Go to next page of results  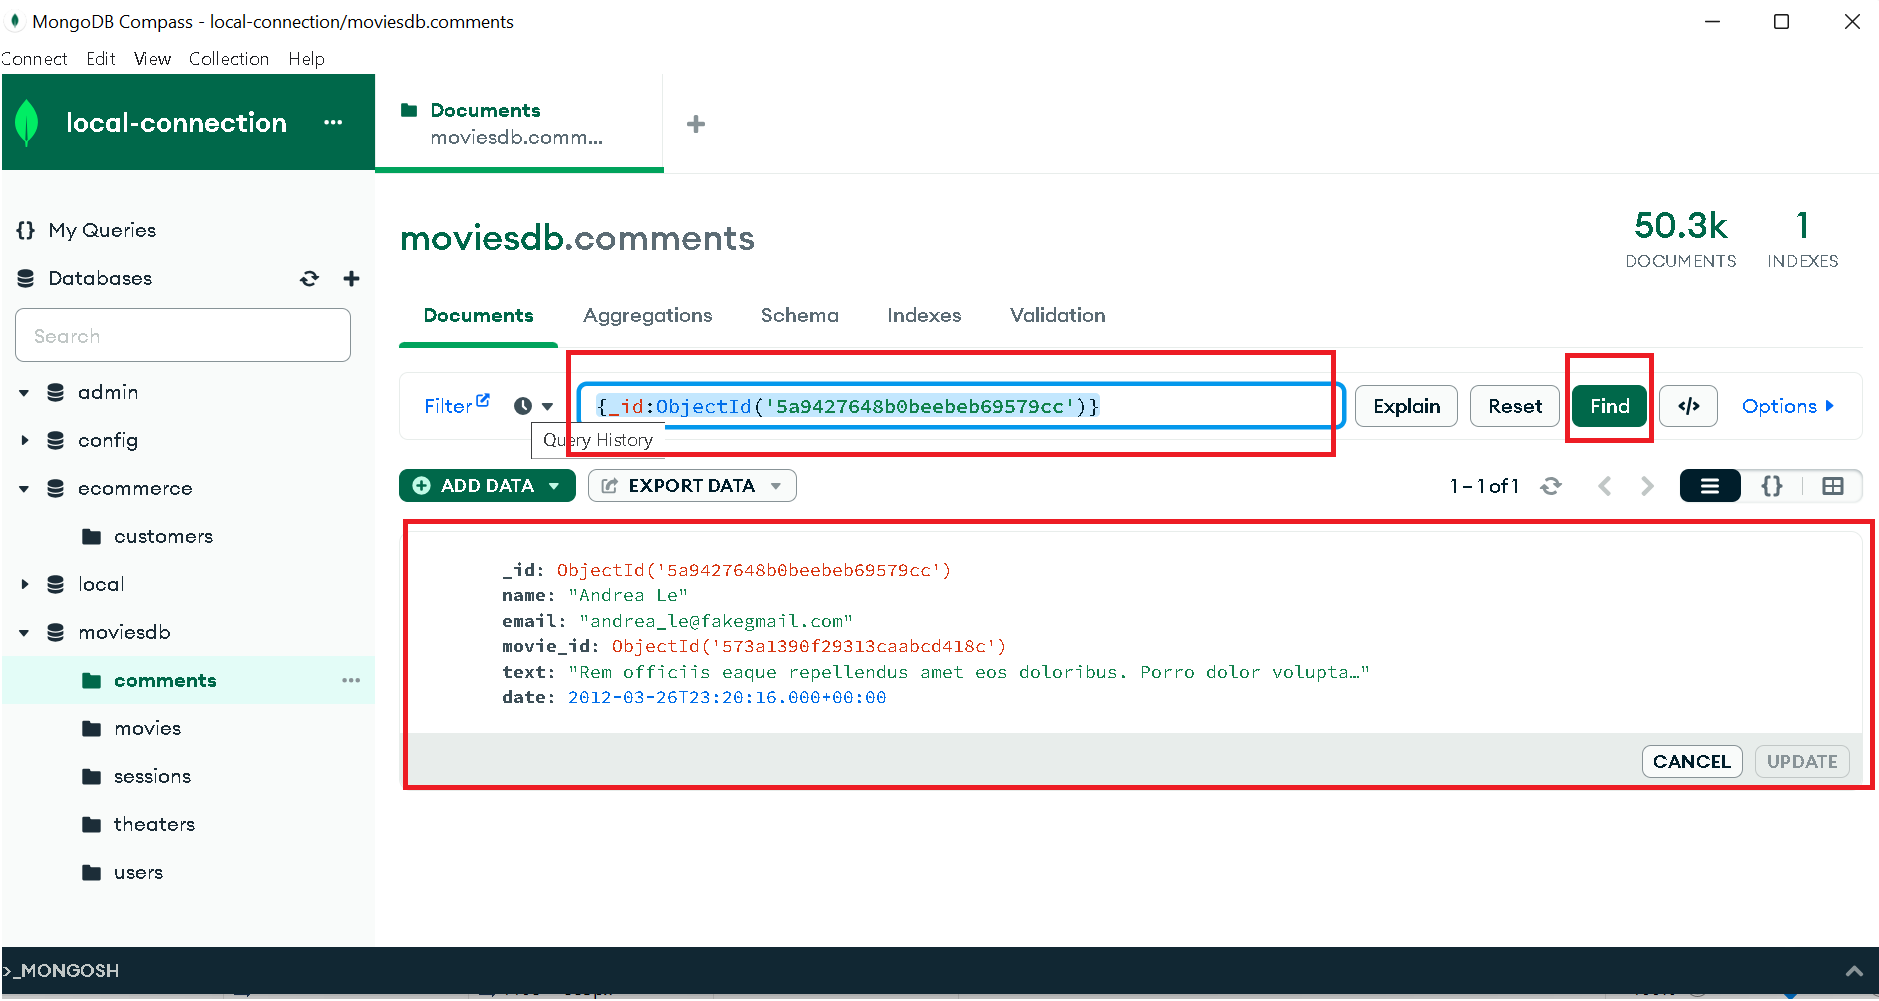(x=1647, y=486)
